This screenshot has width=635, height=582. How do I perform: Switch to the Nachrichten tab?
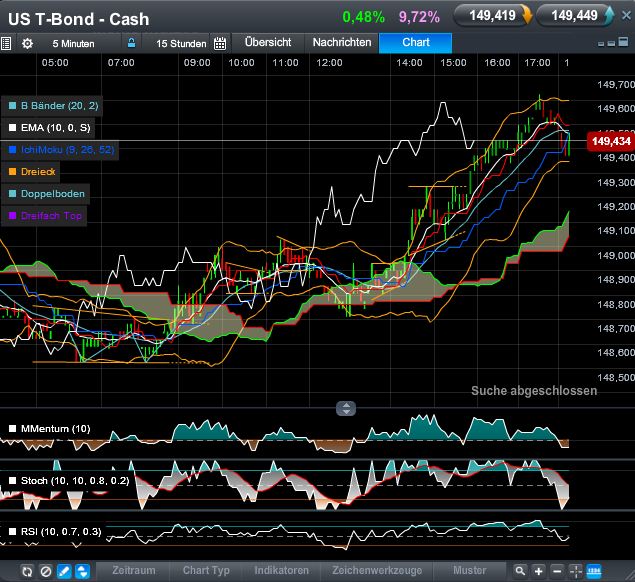pos(342,42)
